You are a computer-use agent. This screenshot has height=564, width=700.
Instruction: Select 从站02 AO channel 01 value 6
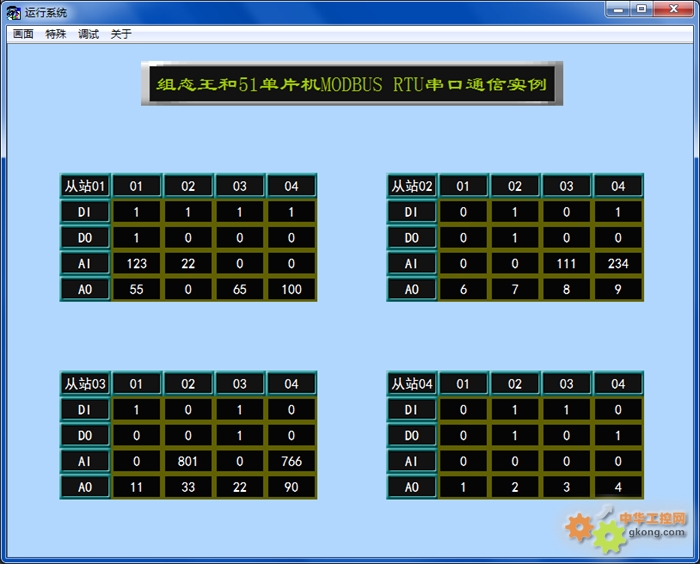(x=463, y=289)
